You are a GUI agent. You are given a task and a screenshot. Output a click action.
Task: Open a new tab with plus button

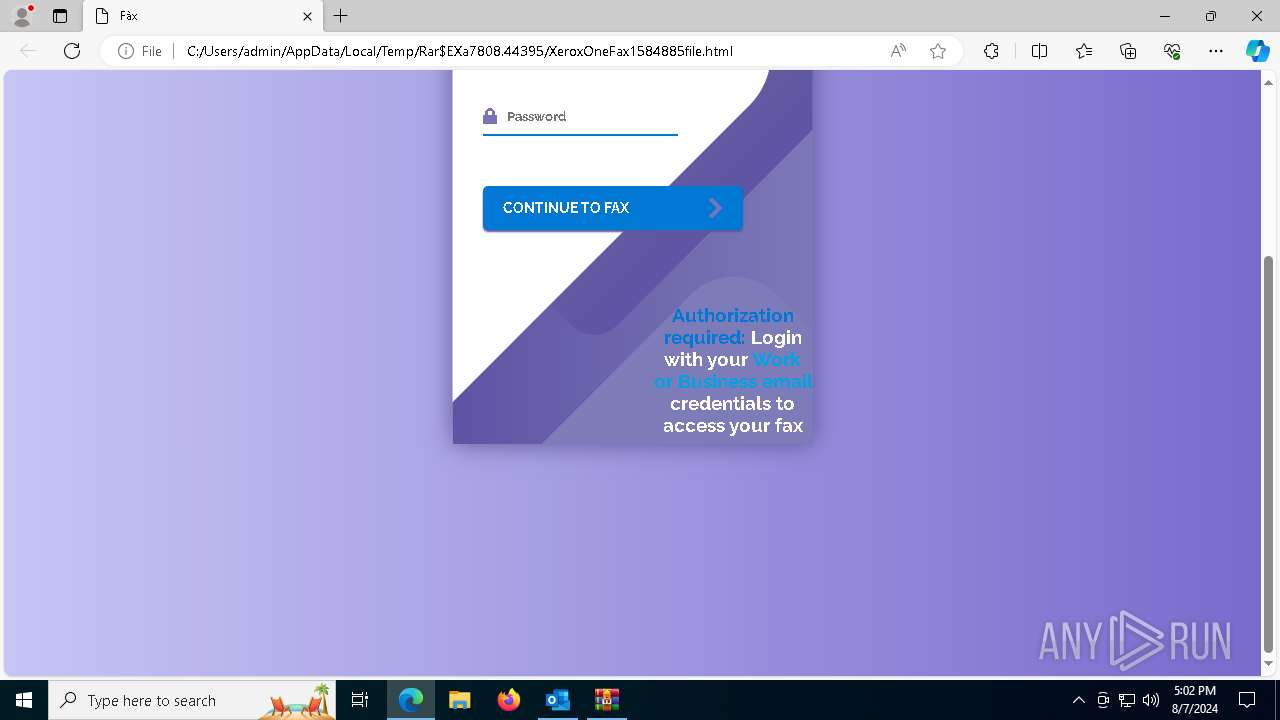341,16
